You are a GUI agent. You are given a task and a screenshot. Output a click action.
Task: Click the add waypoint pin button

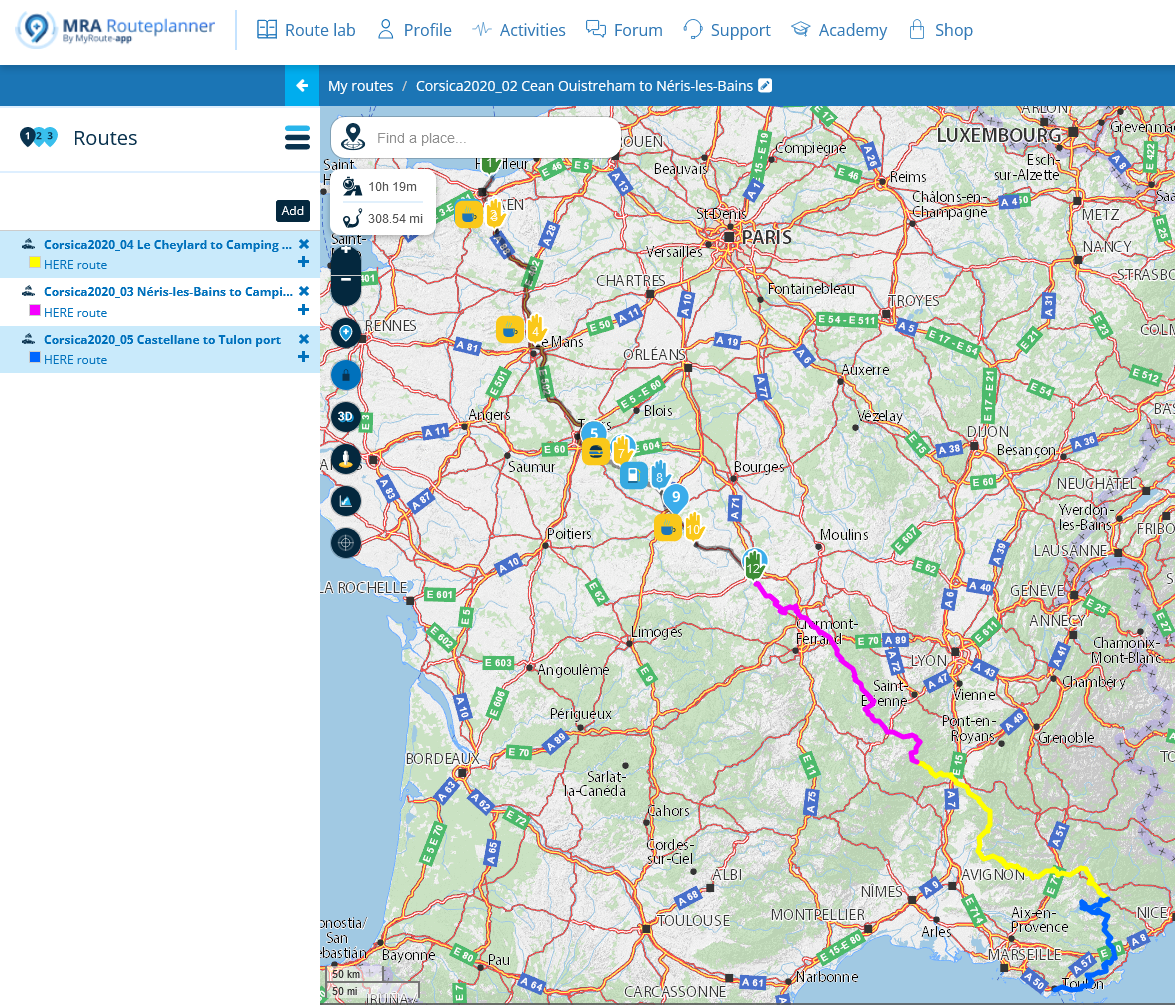[x=346, y=333]
